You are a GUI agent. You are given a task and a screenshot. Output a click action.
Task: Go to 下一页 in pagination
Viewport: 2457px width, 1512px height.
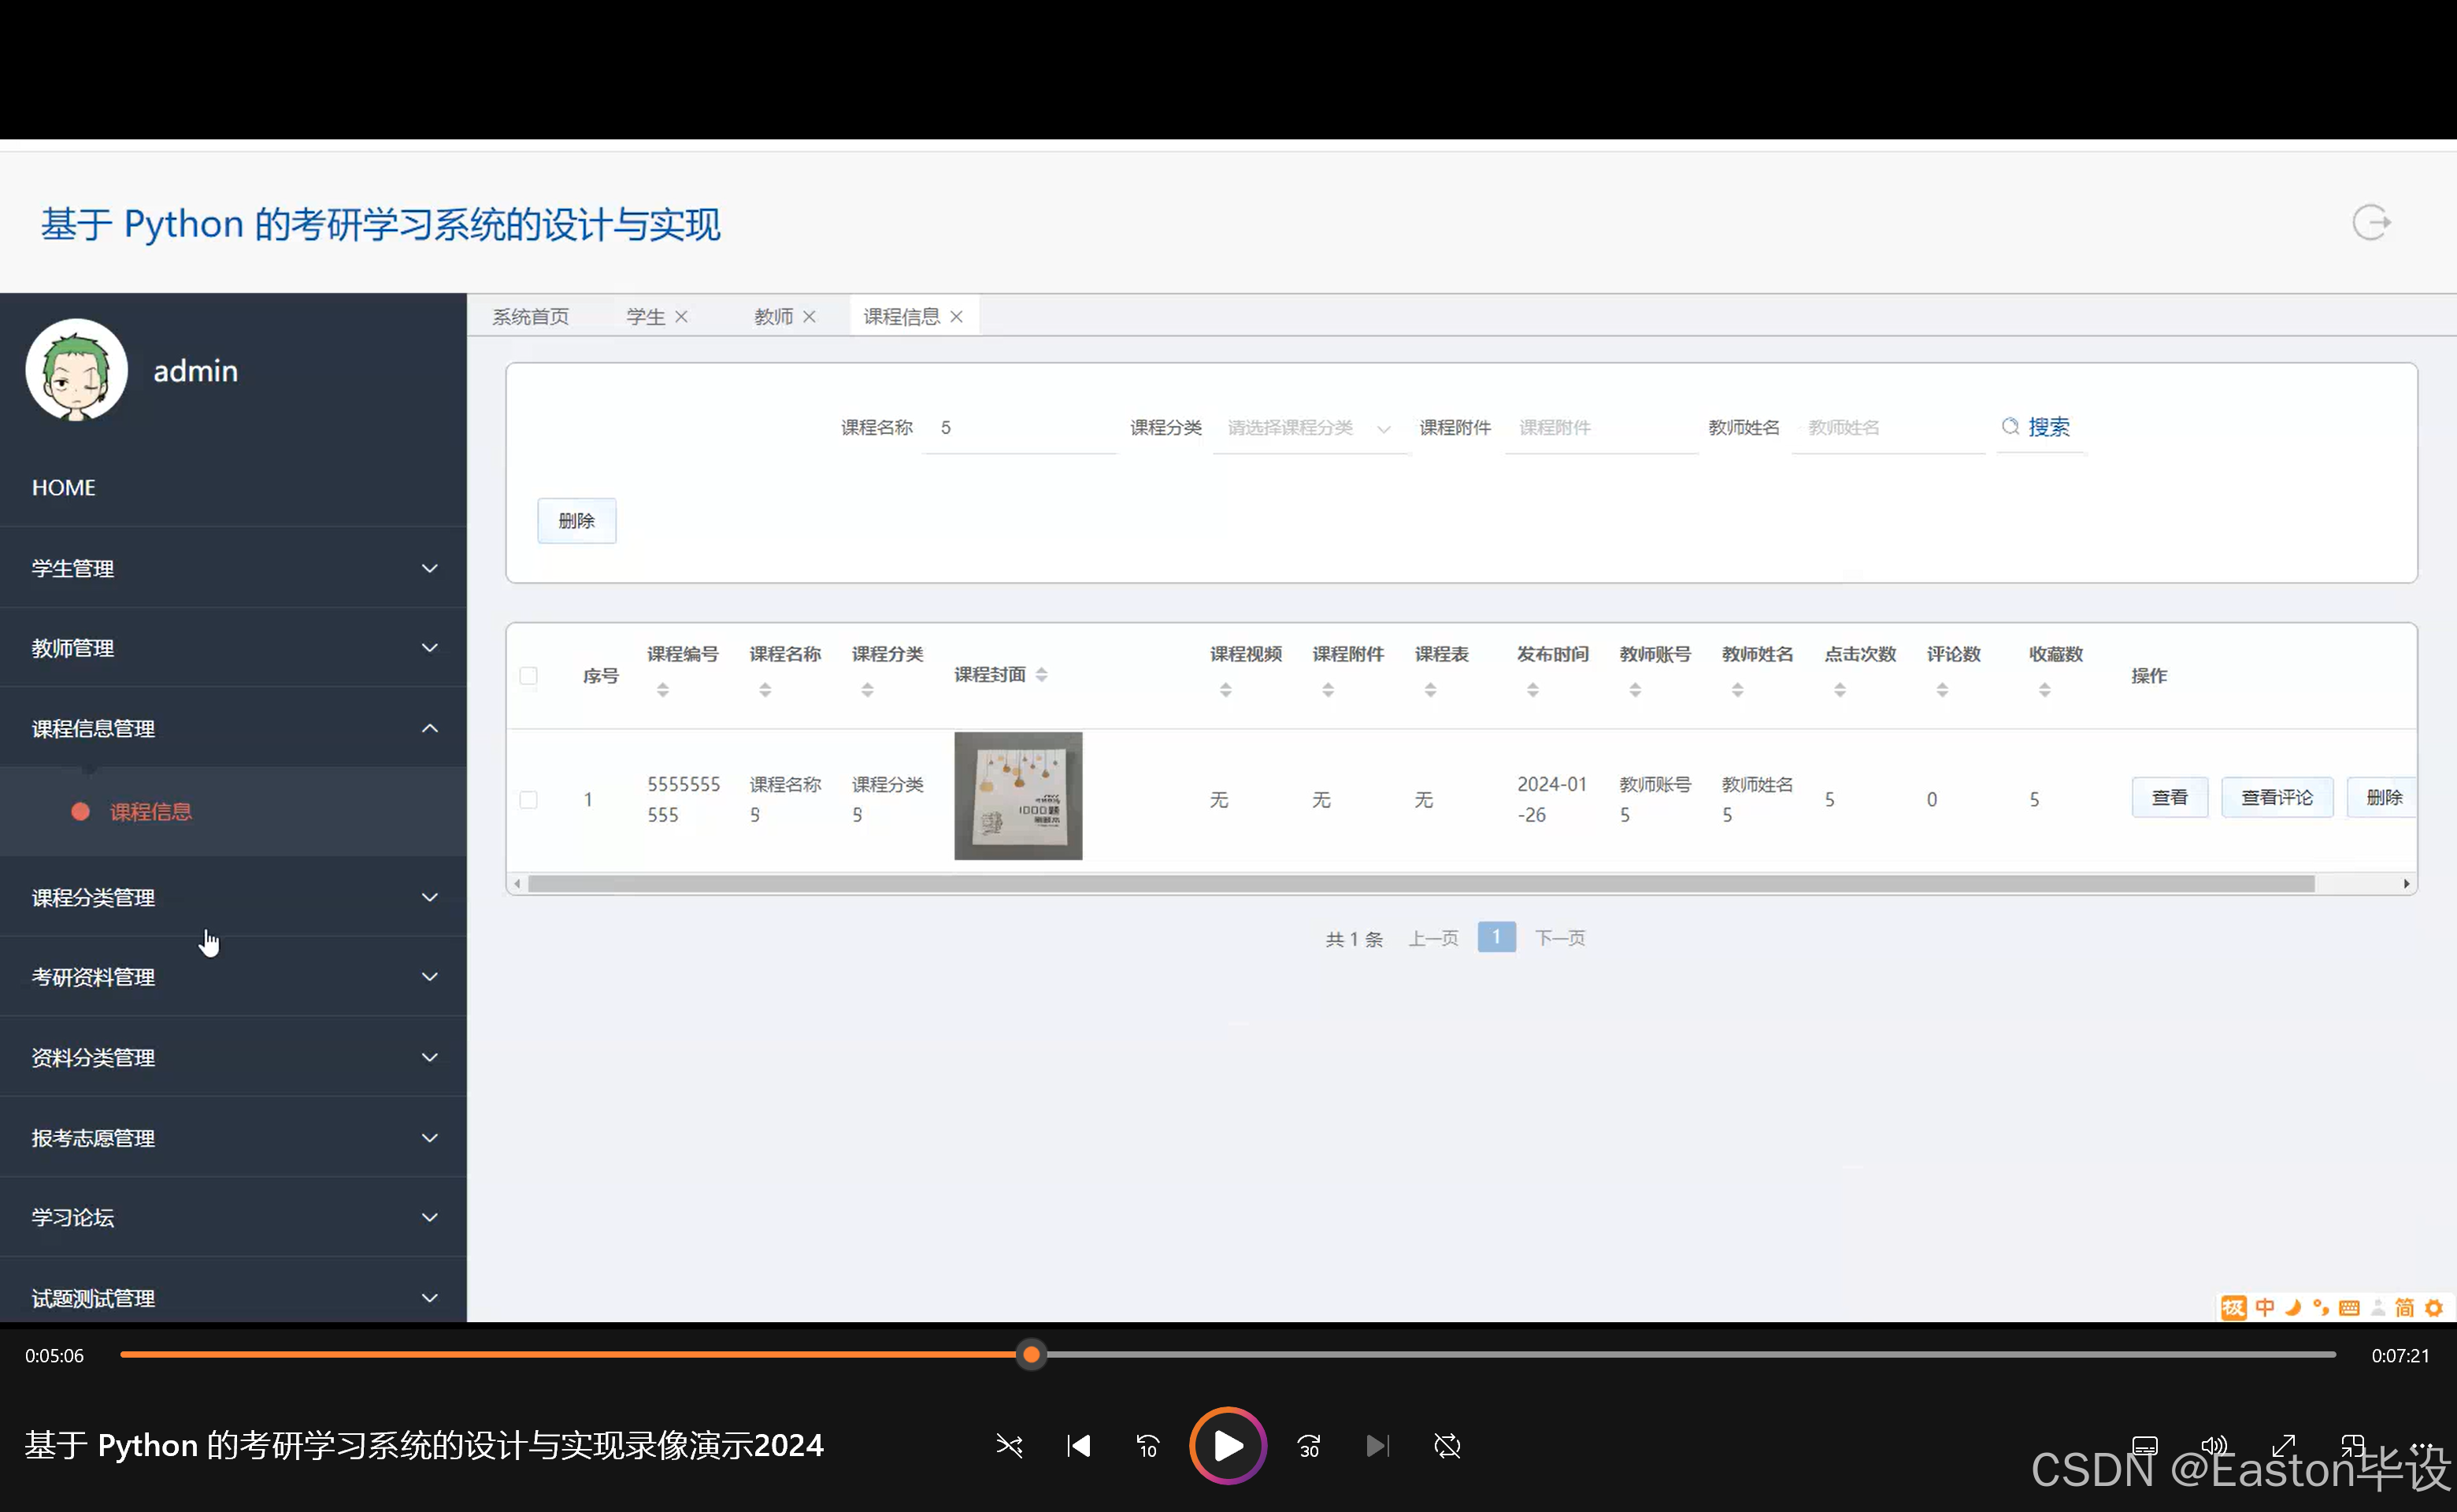[x=1560, y=938]
